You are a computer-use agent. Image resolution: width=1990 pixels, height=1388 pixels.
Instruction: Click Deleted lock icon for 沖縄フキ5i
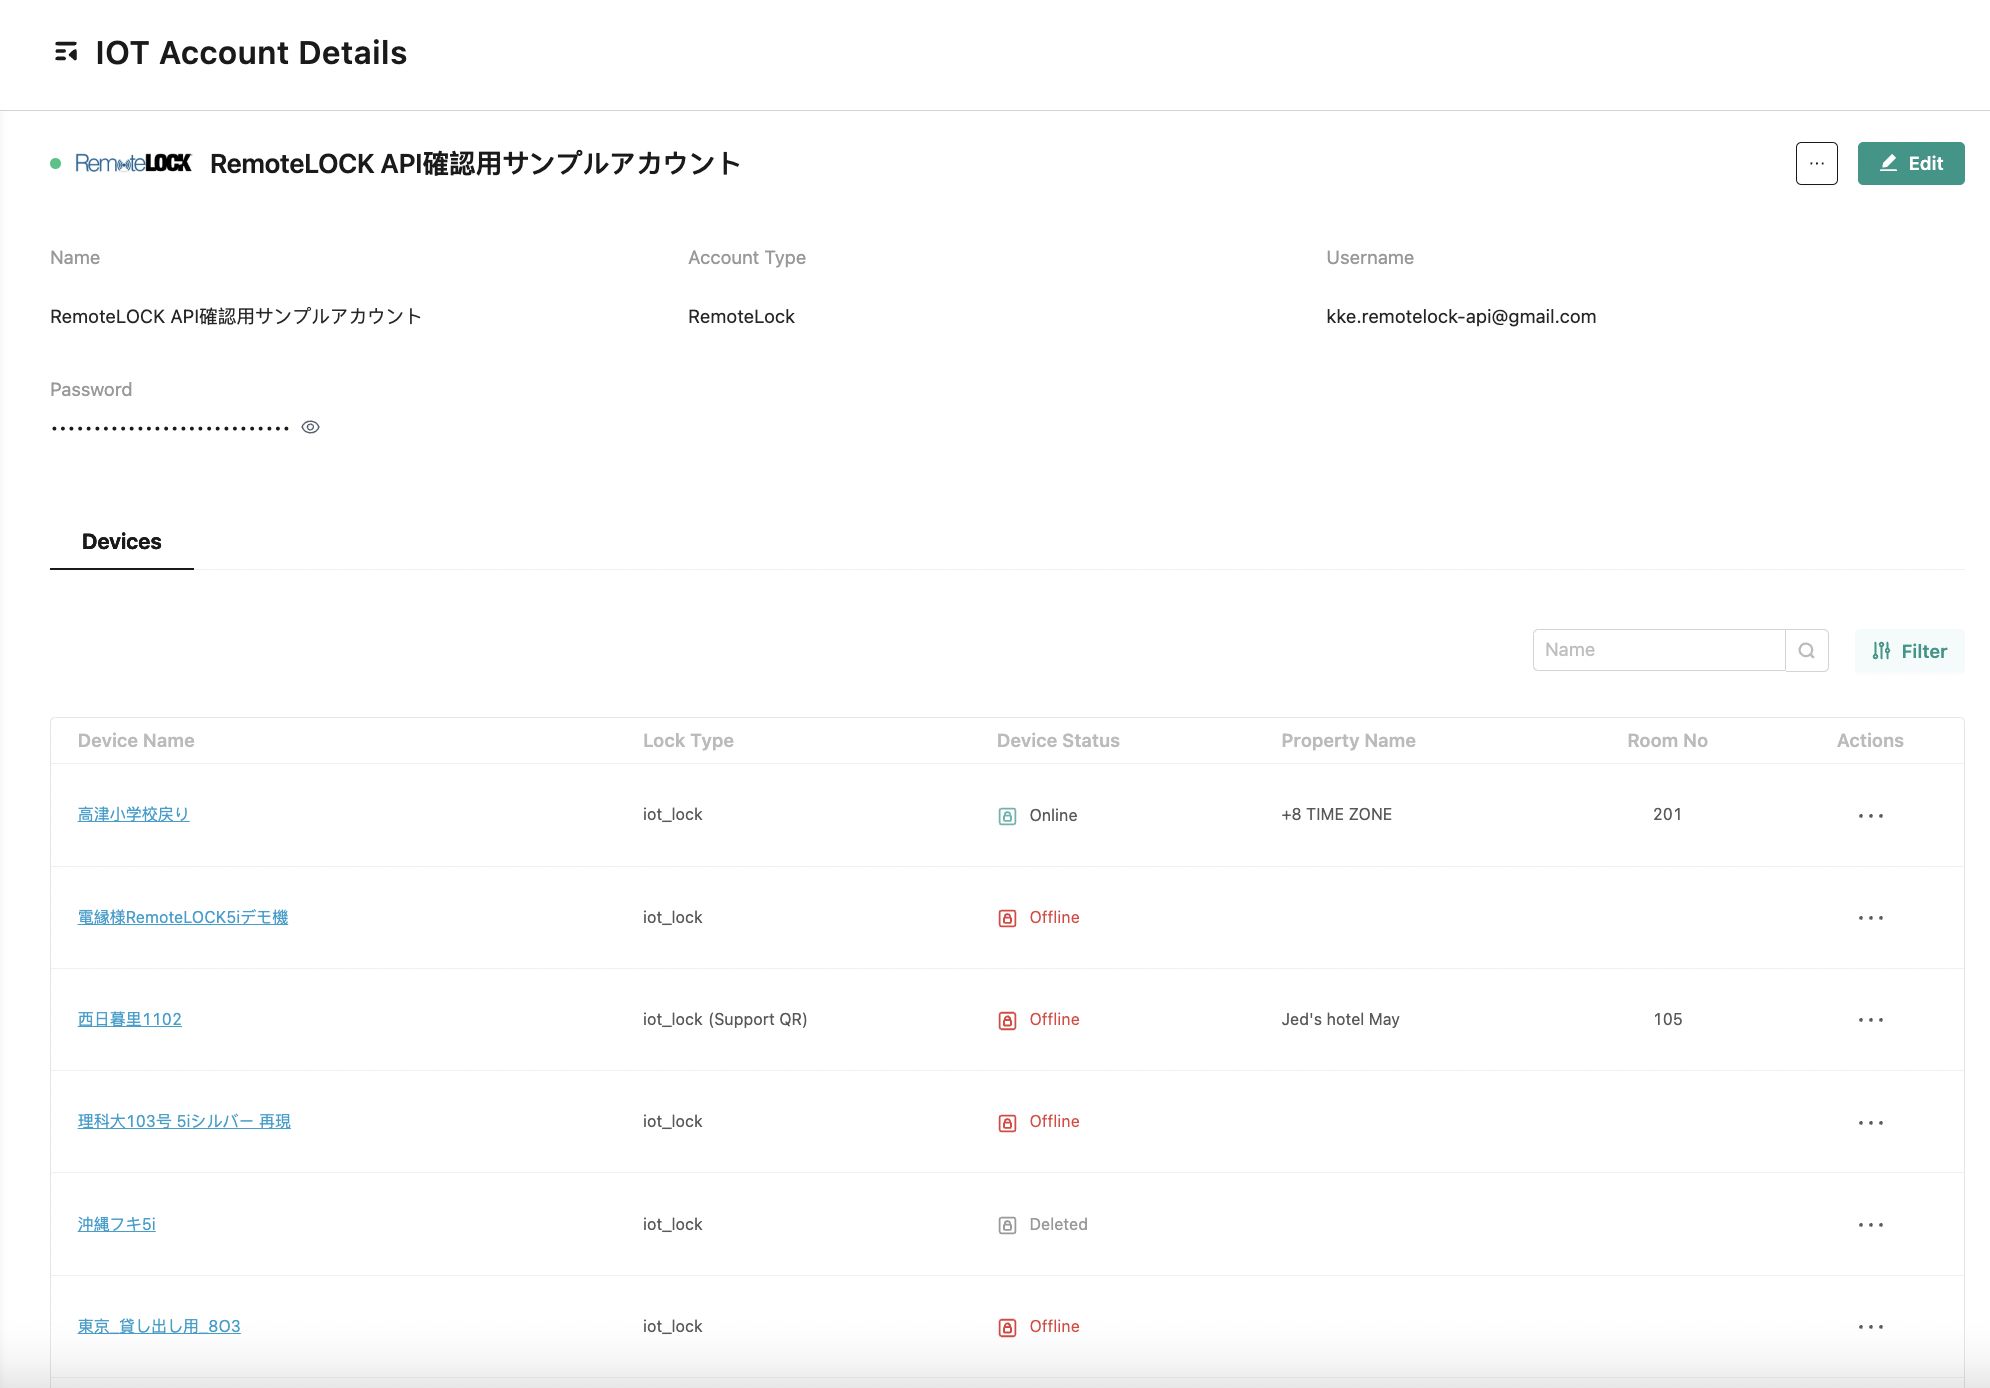[1007, 1225]
